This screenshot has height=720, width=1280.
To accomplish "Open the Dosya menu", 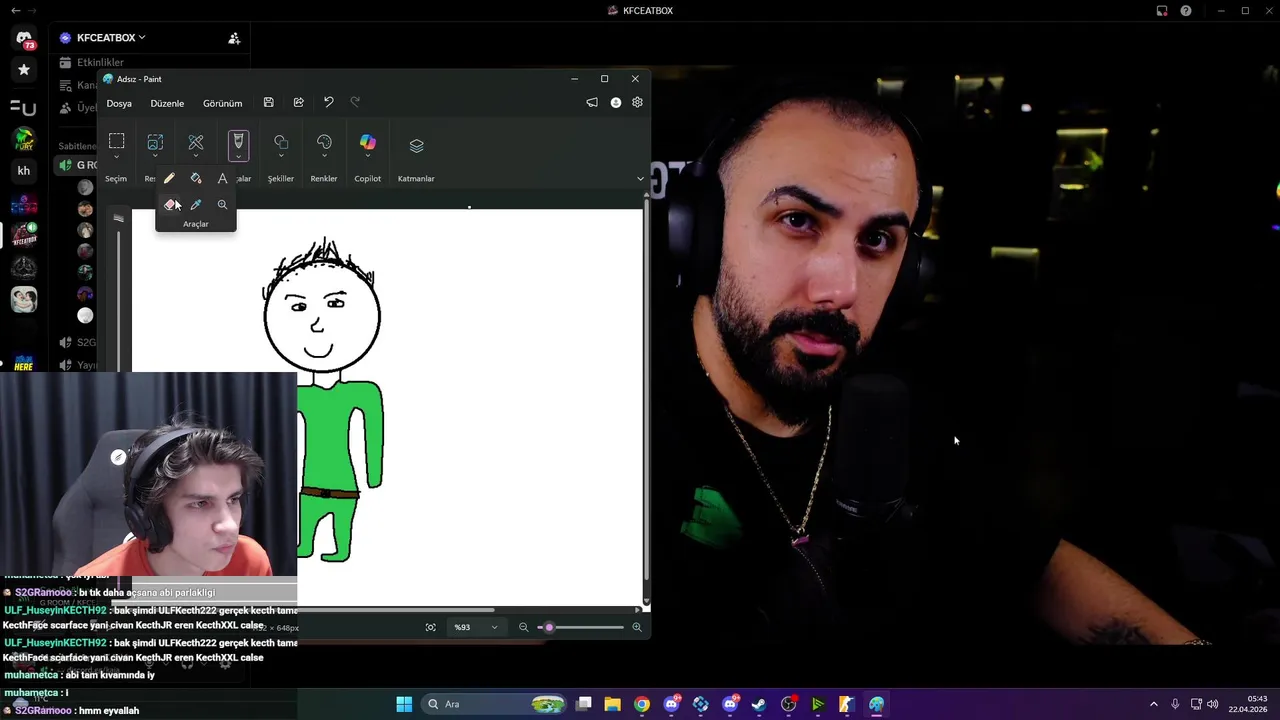I will click(119, 103).
